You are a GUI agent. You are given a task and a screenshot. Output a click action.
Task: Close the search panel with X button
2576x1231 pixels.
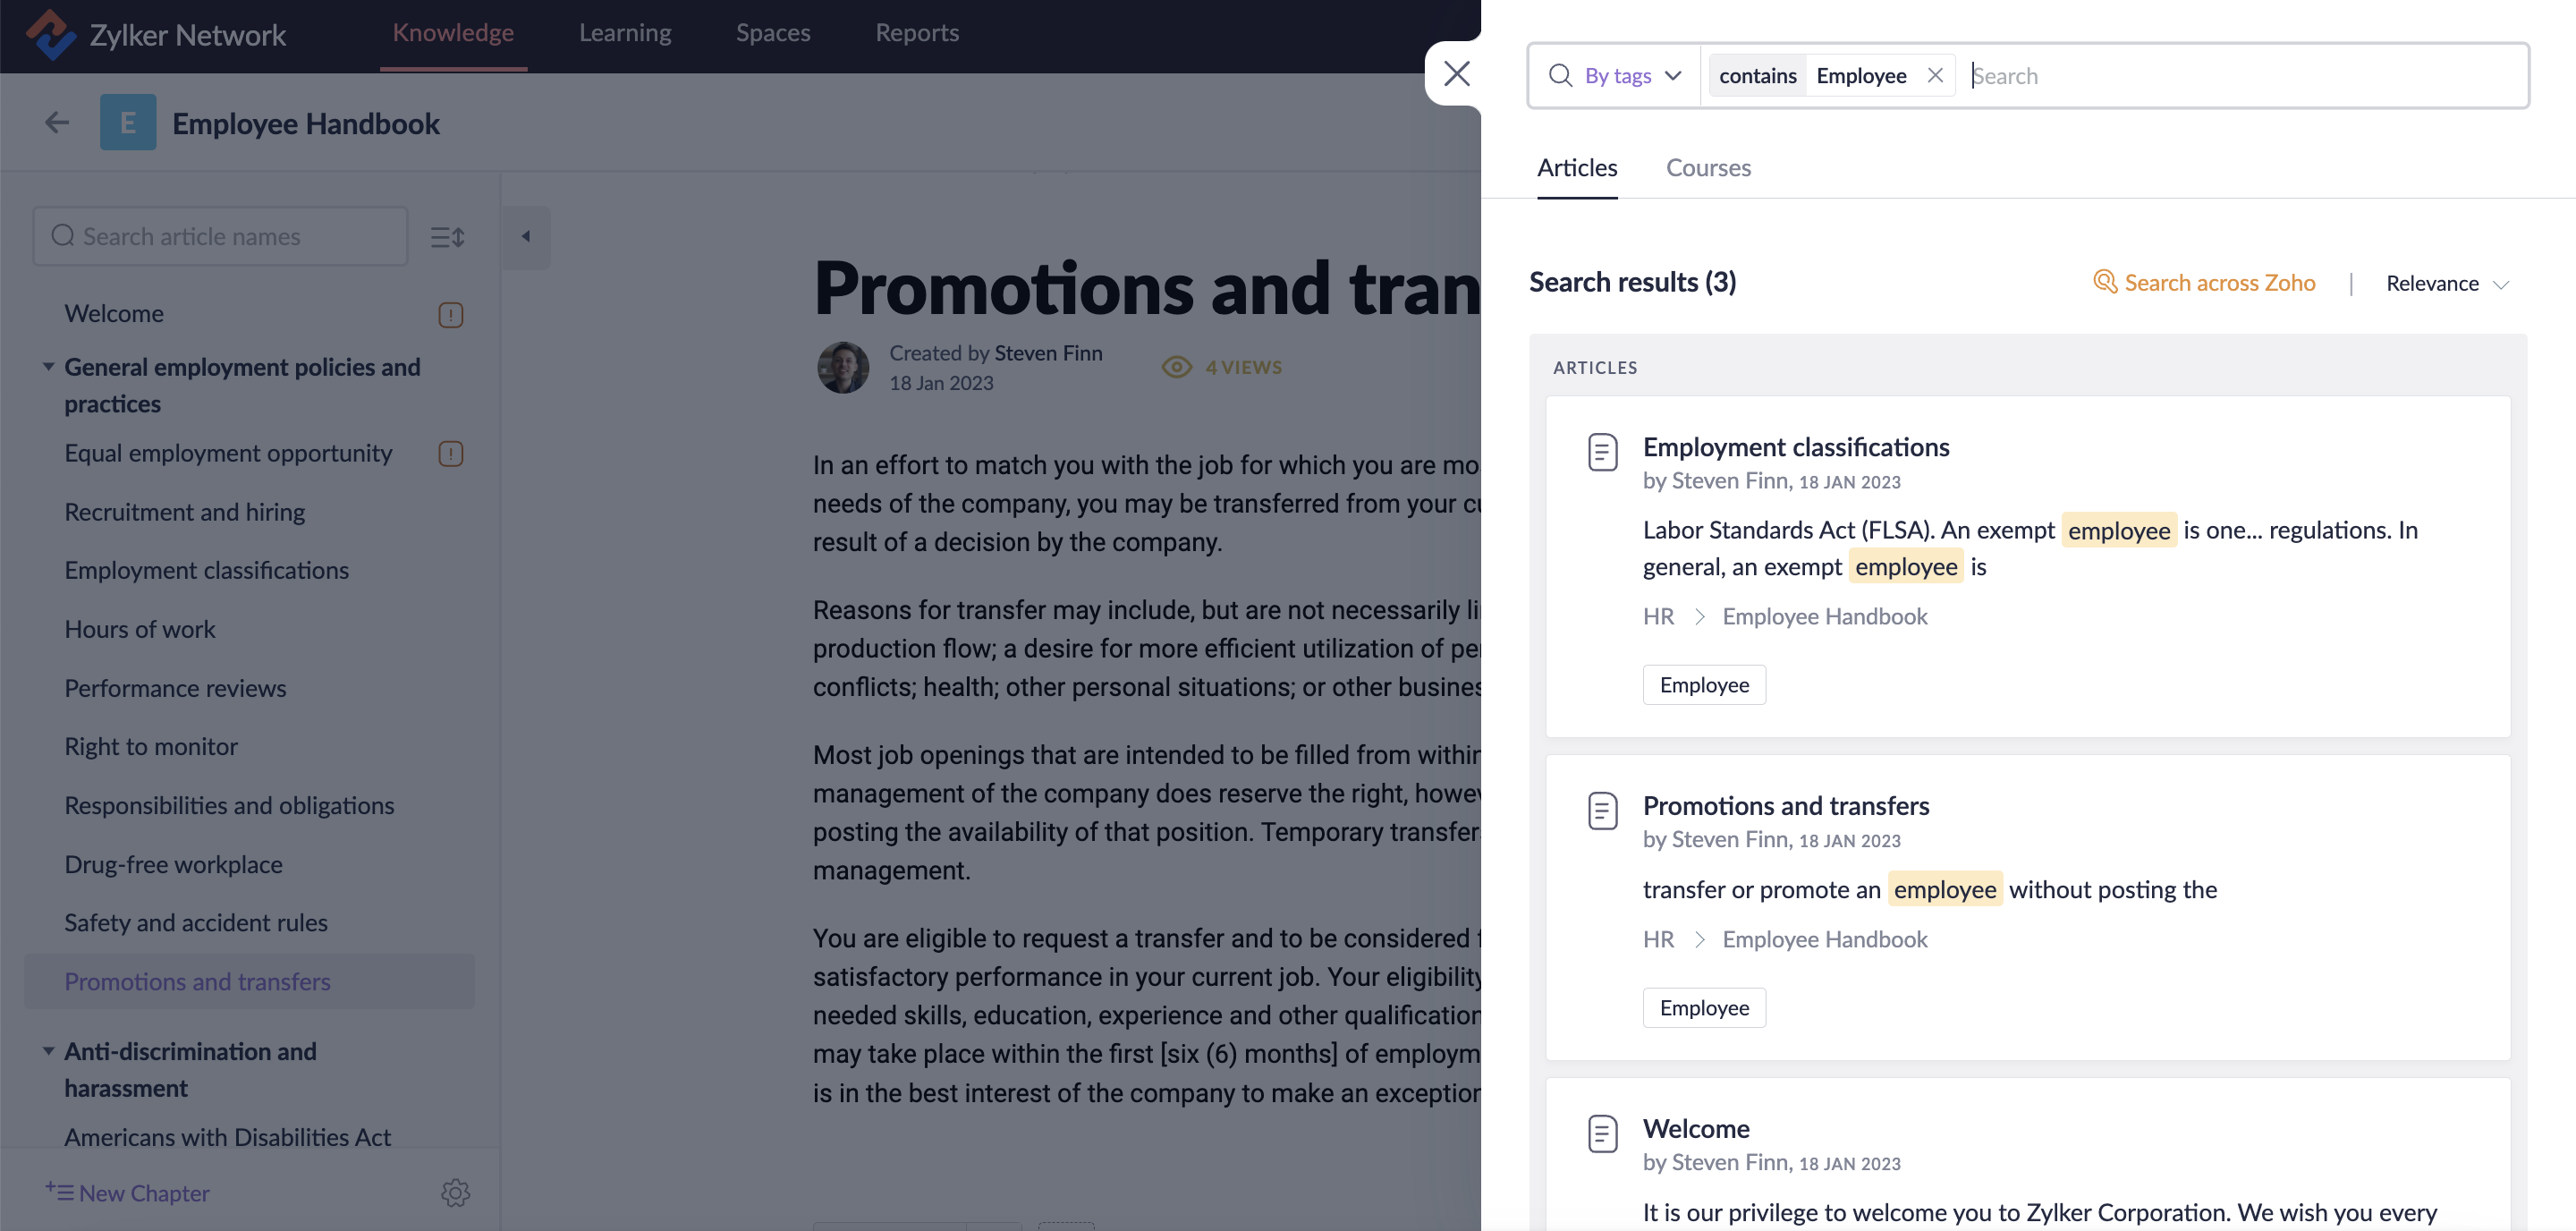1456,74
